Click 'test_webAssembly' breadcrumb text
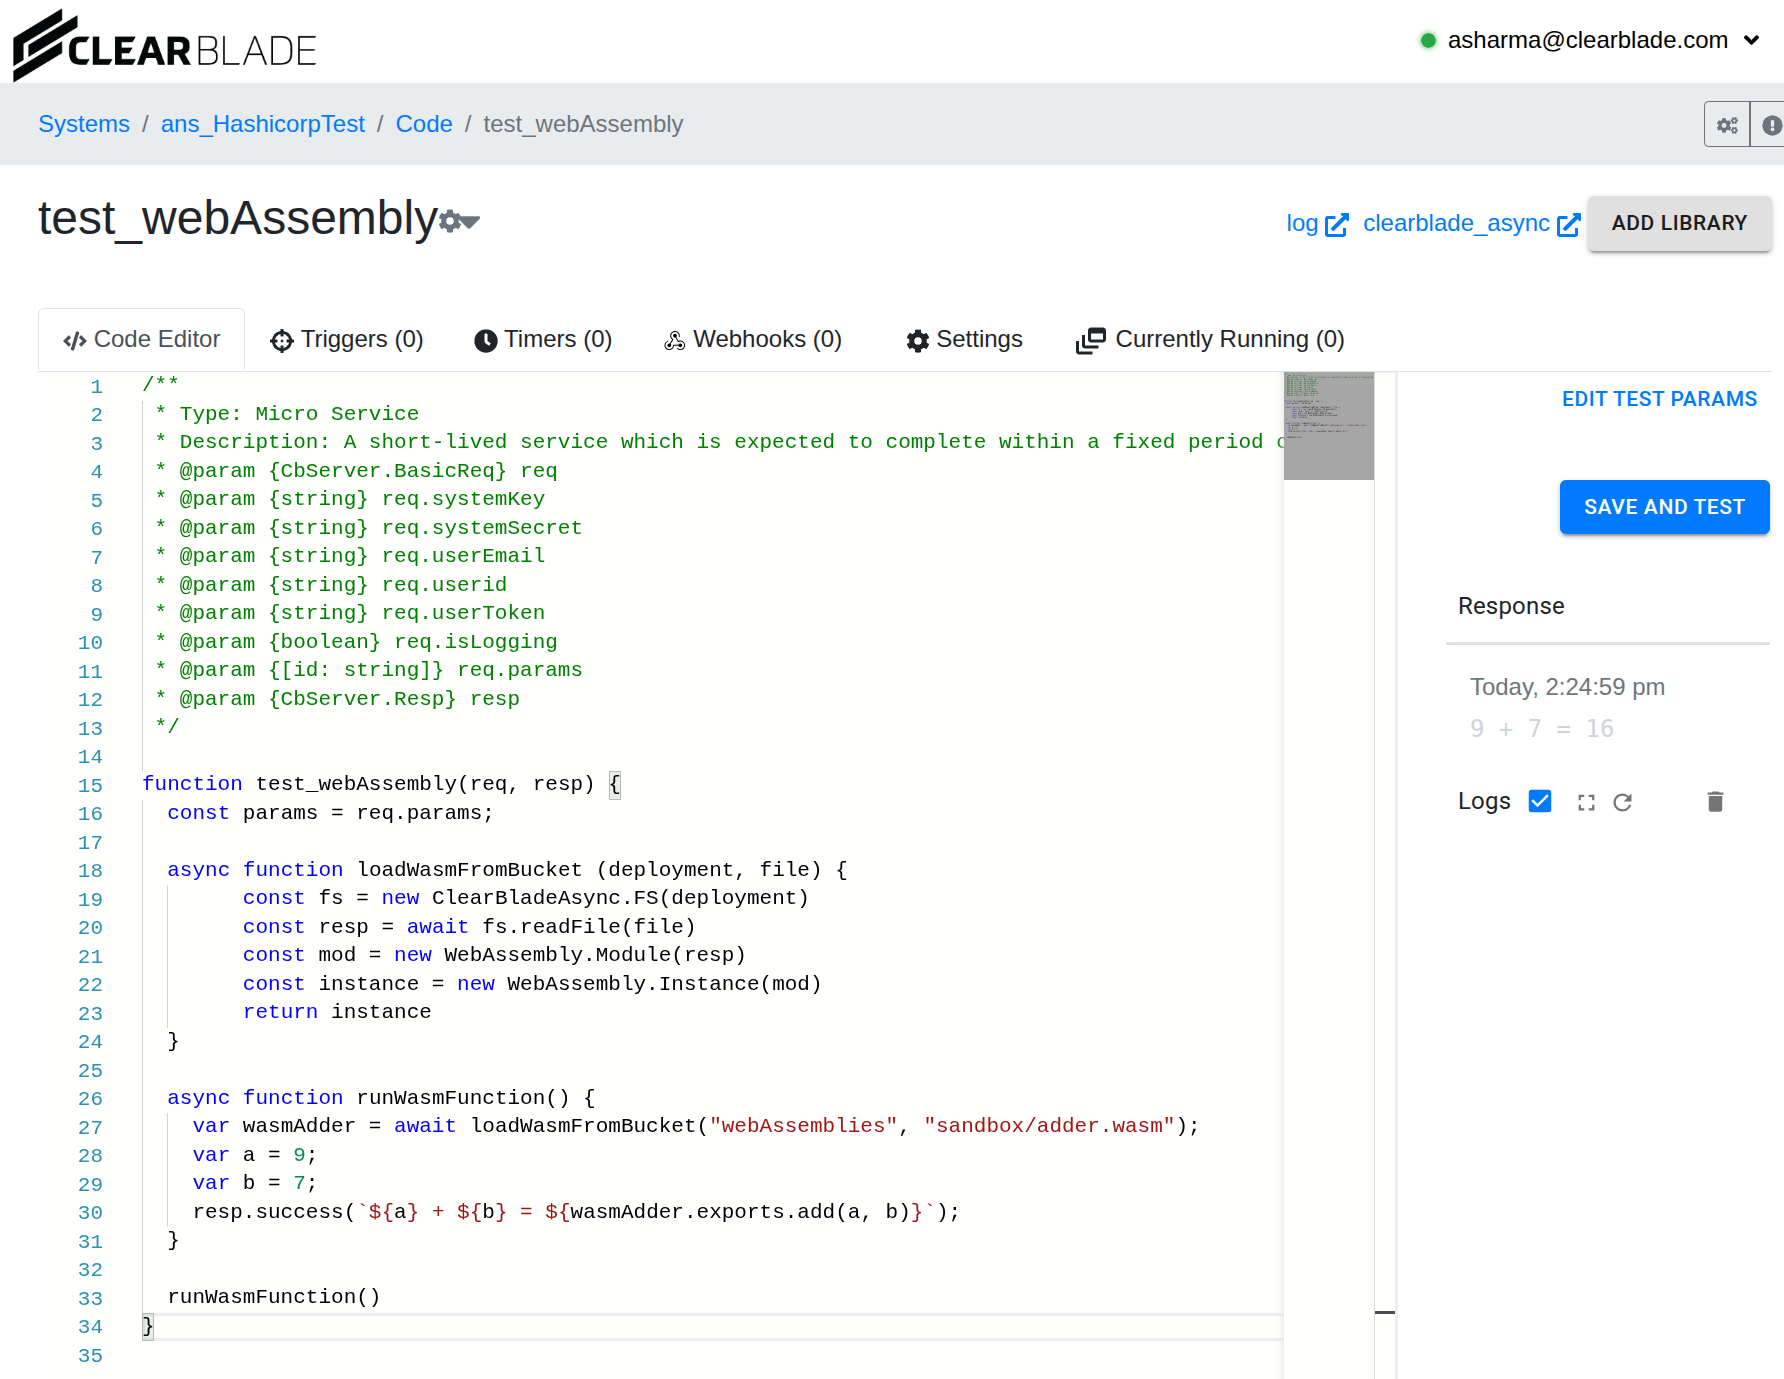 [x=583, y=124]
